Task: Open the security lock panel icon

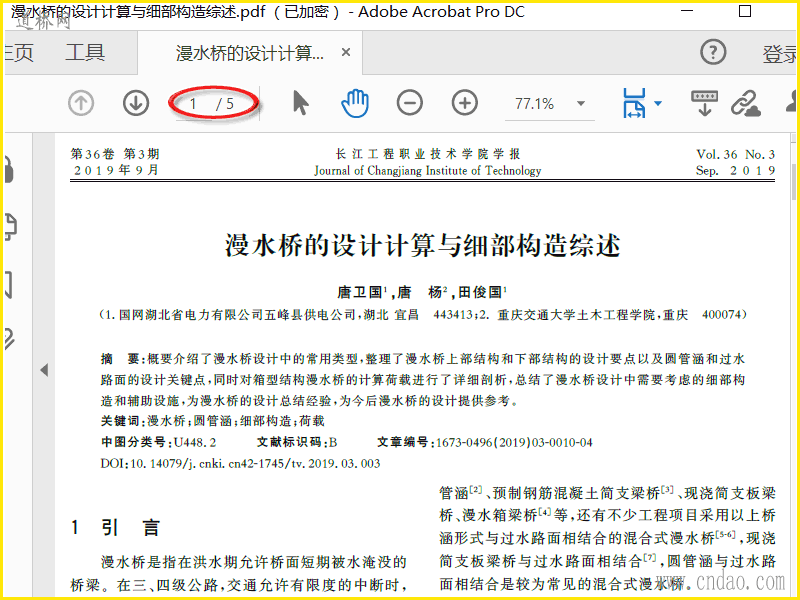Action: click(9, 170)
